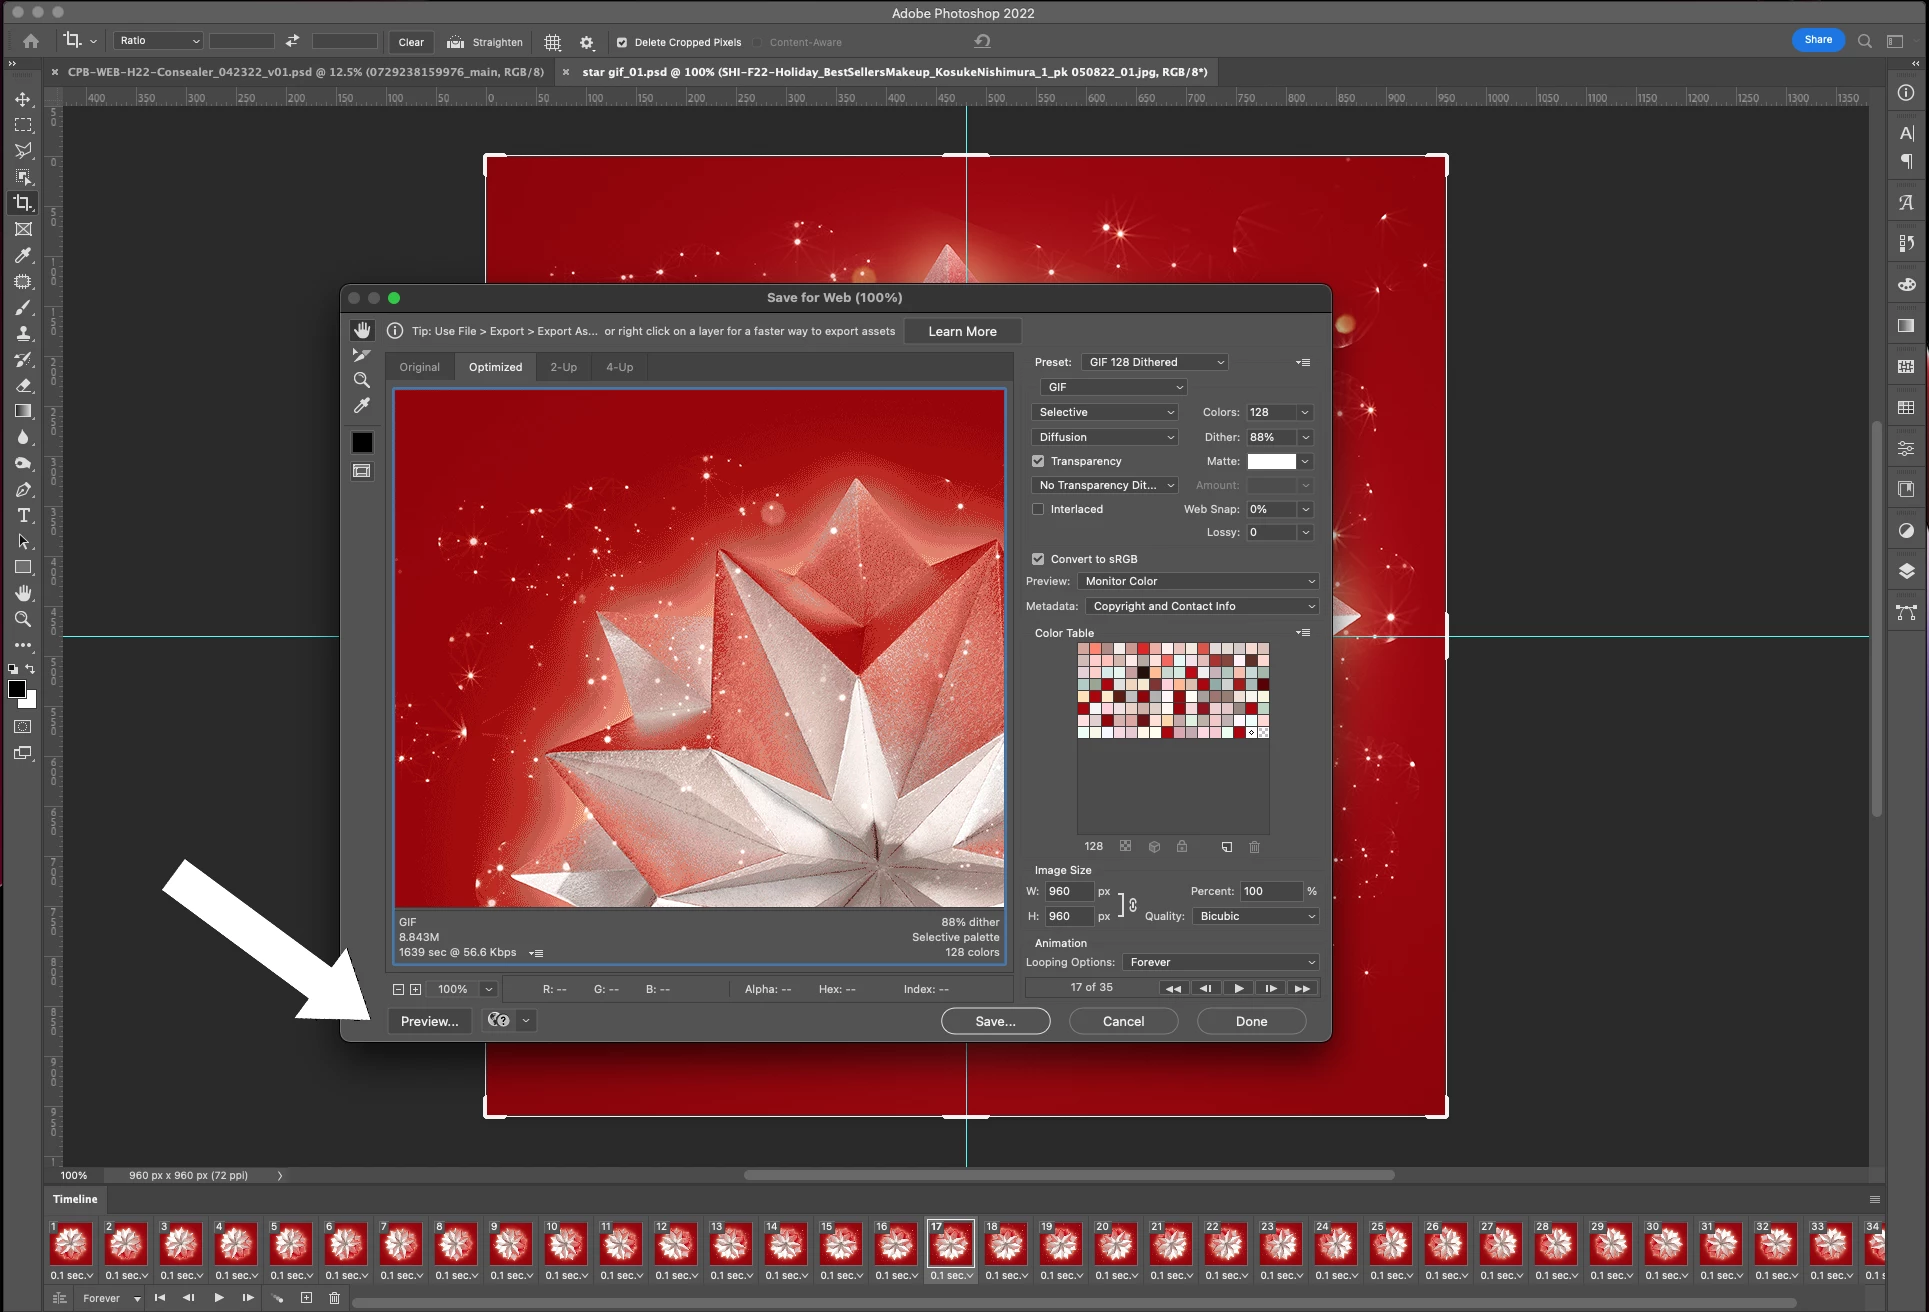Open the Diffusion dither method dropdown
This screenshot has width=1929, height=1312.
coord(1105,437)
